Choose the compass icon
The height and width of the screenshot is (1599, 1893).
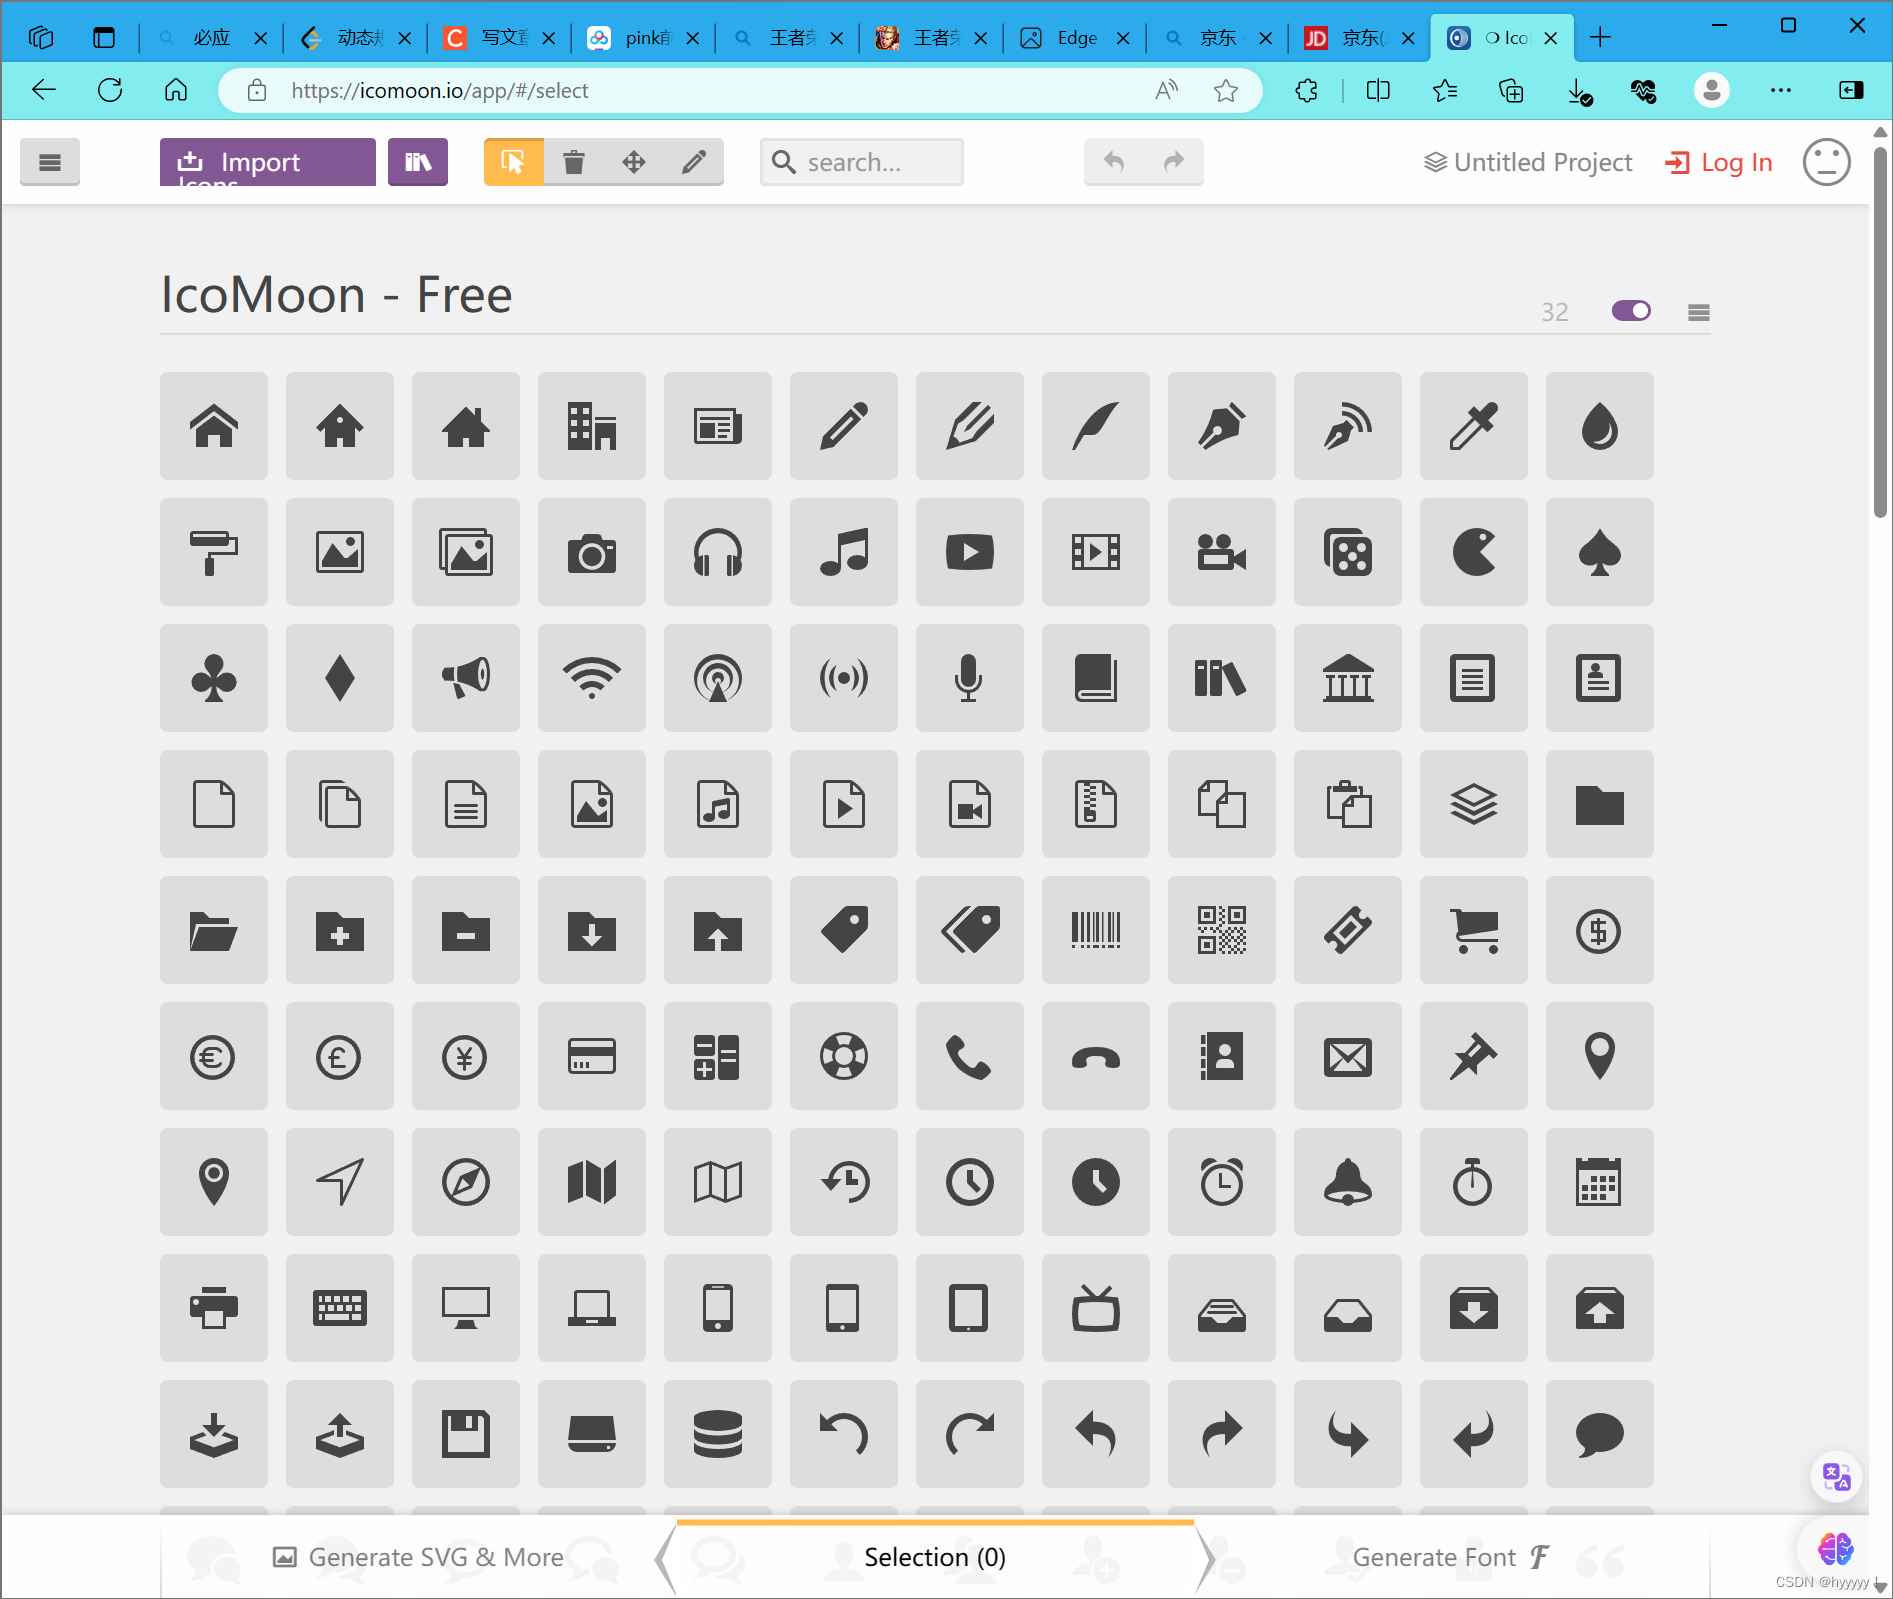click(466, 1182)
